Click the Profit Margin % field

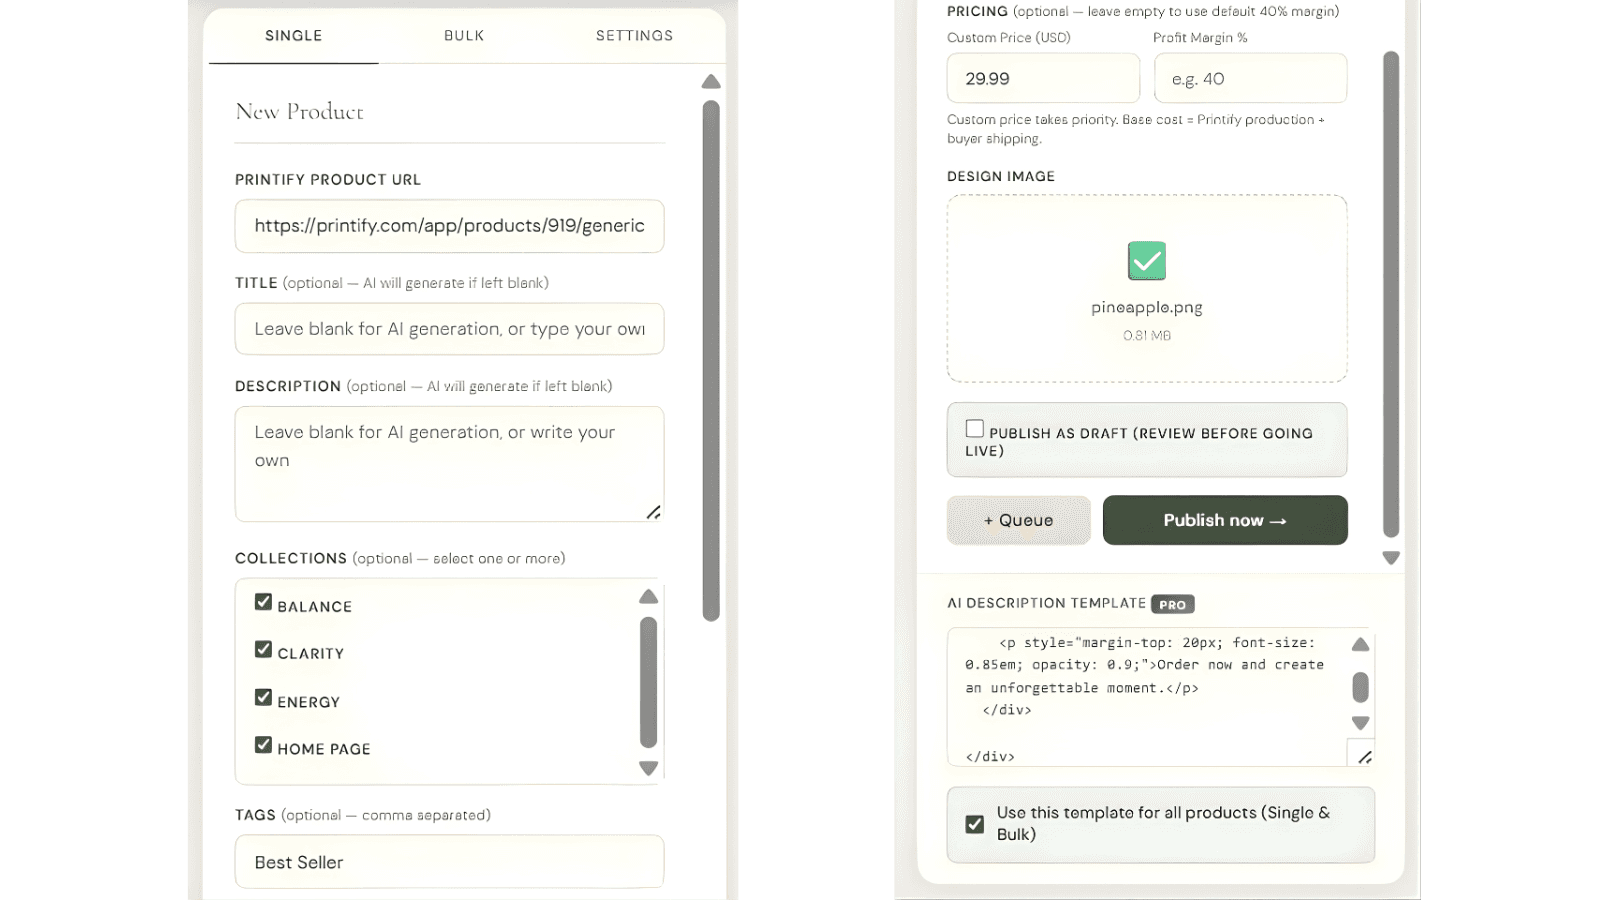[1250, 78]
